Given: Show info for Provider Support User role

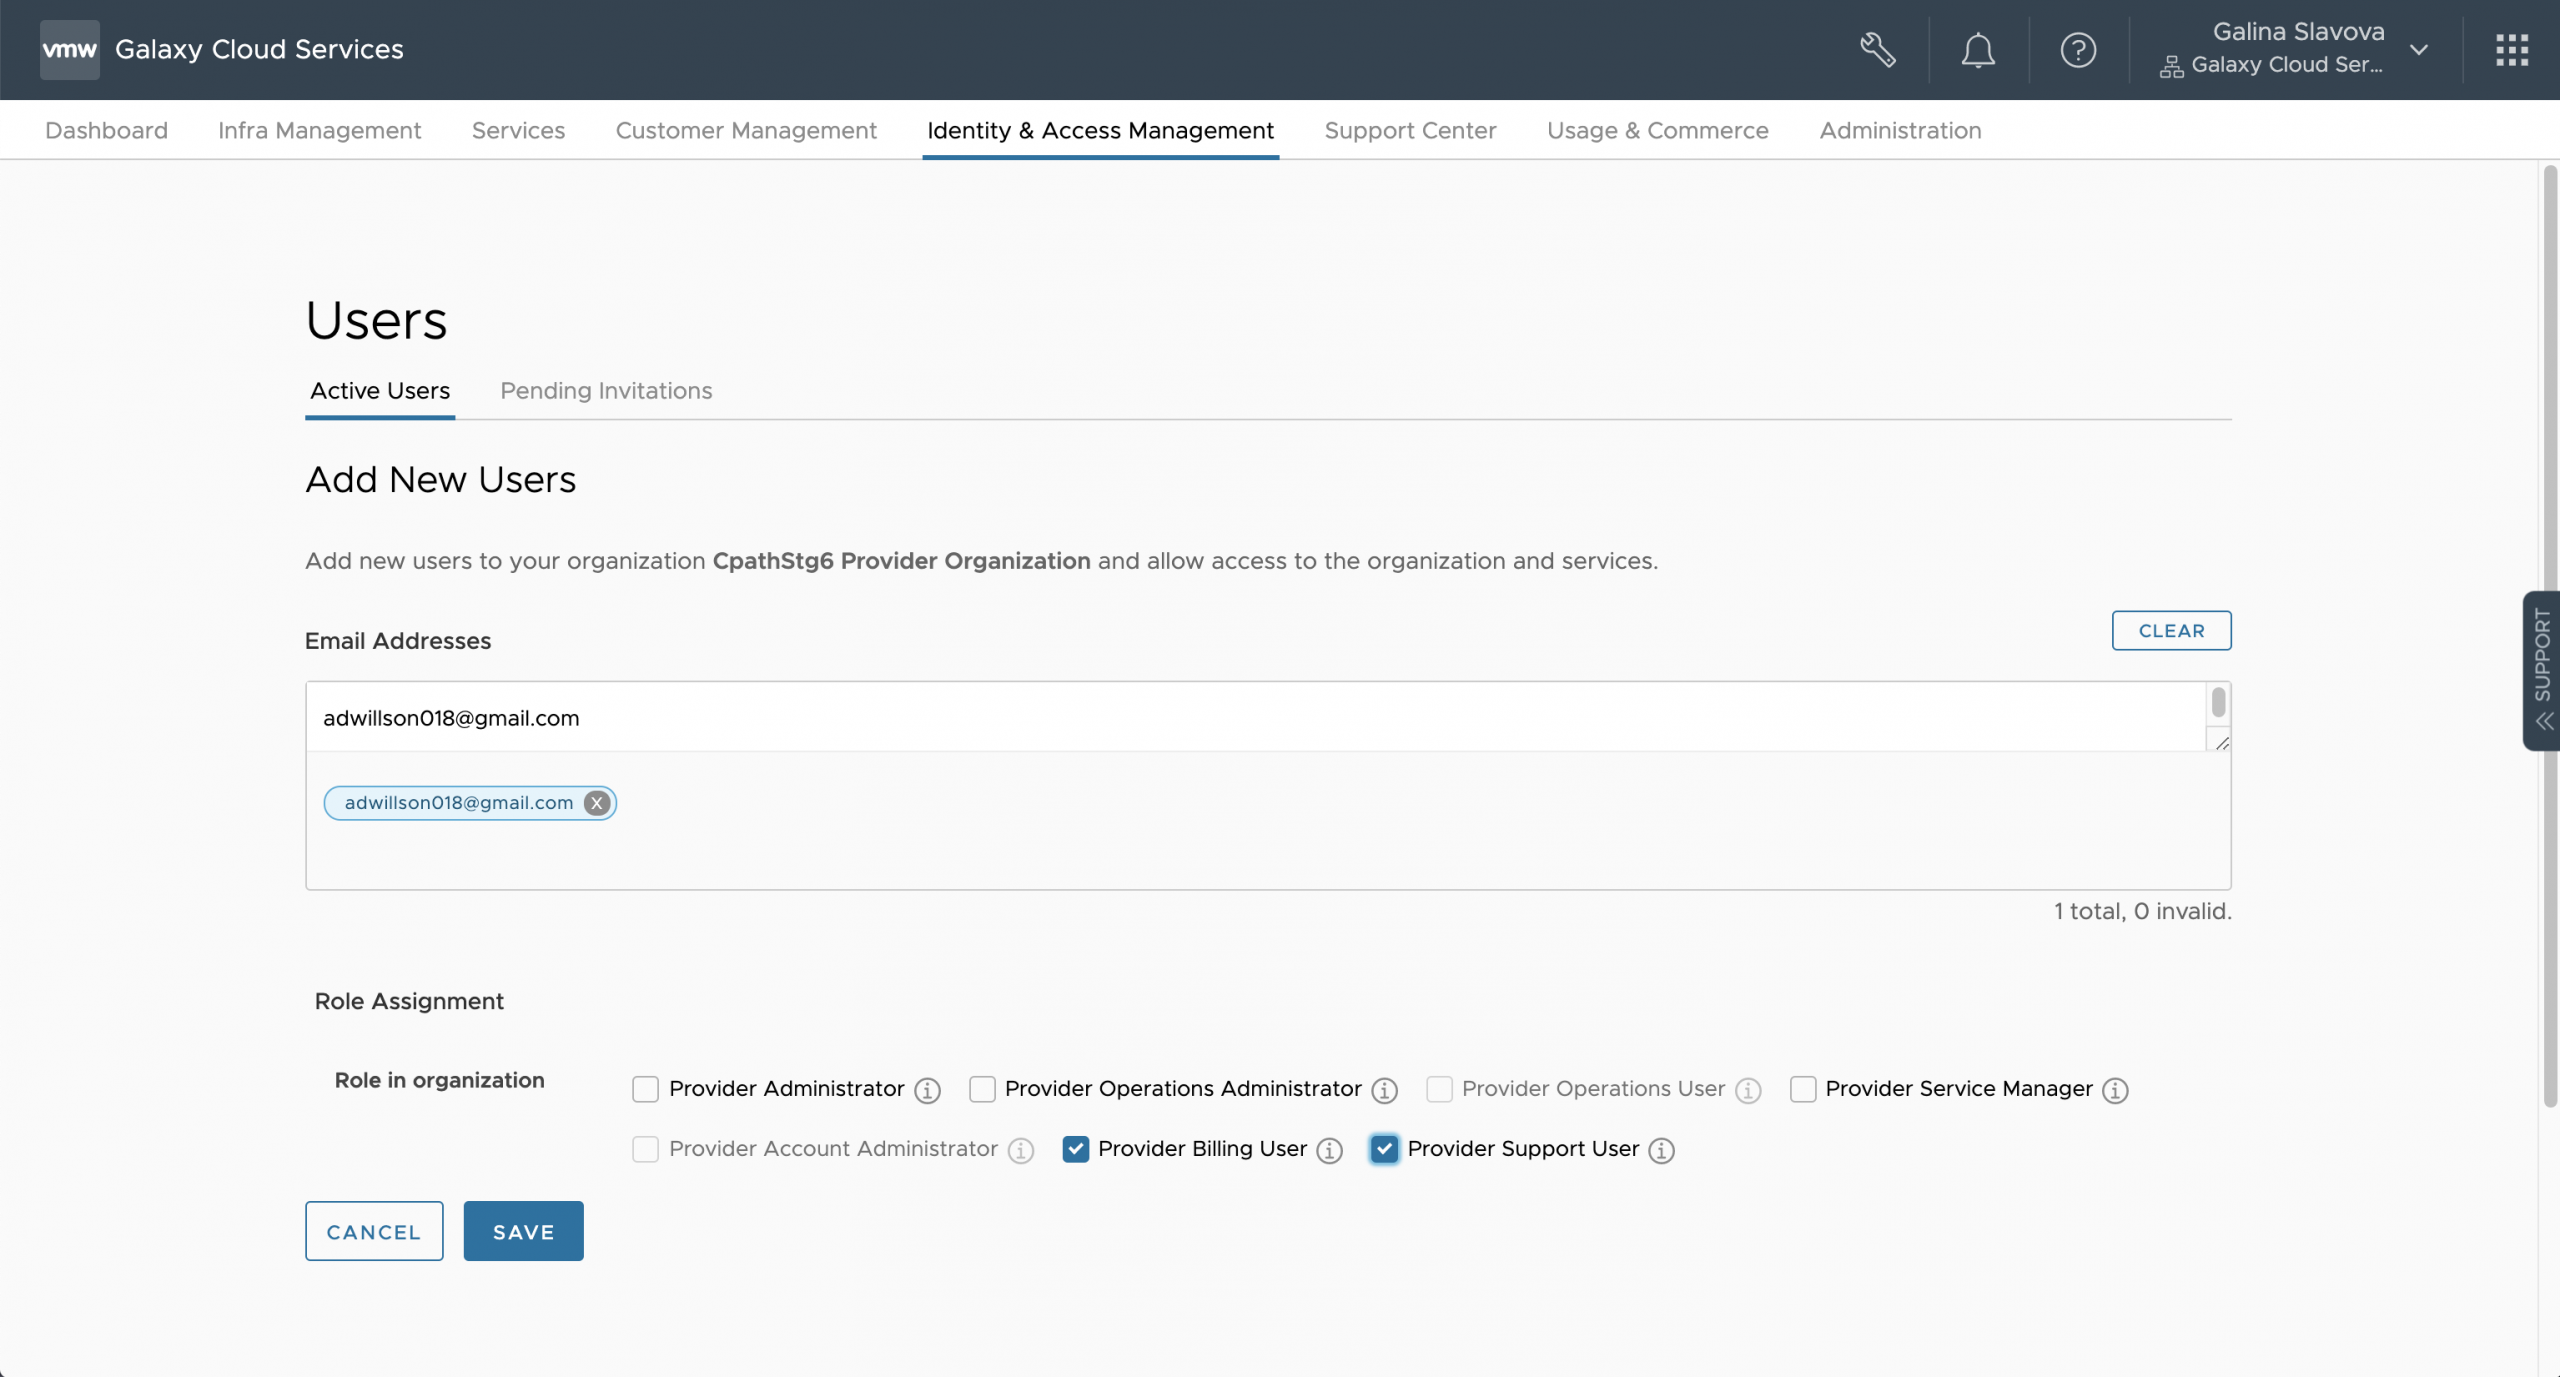Looking at the screenshot, I should 1661,1150.
